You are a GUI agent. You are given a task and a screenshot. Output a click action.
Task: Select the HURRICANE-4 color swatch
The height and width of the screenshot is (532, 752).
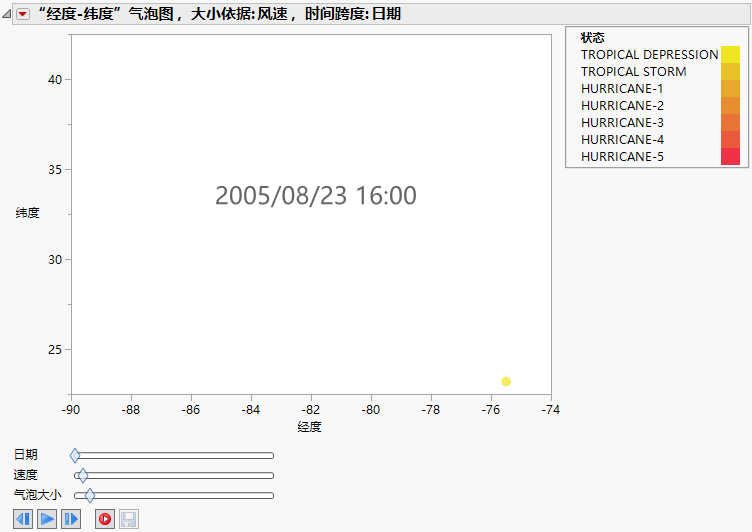pos(730,140)
